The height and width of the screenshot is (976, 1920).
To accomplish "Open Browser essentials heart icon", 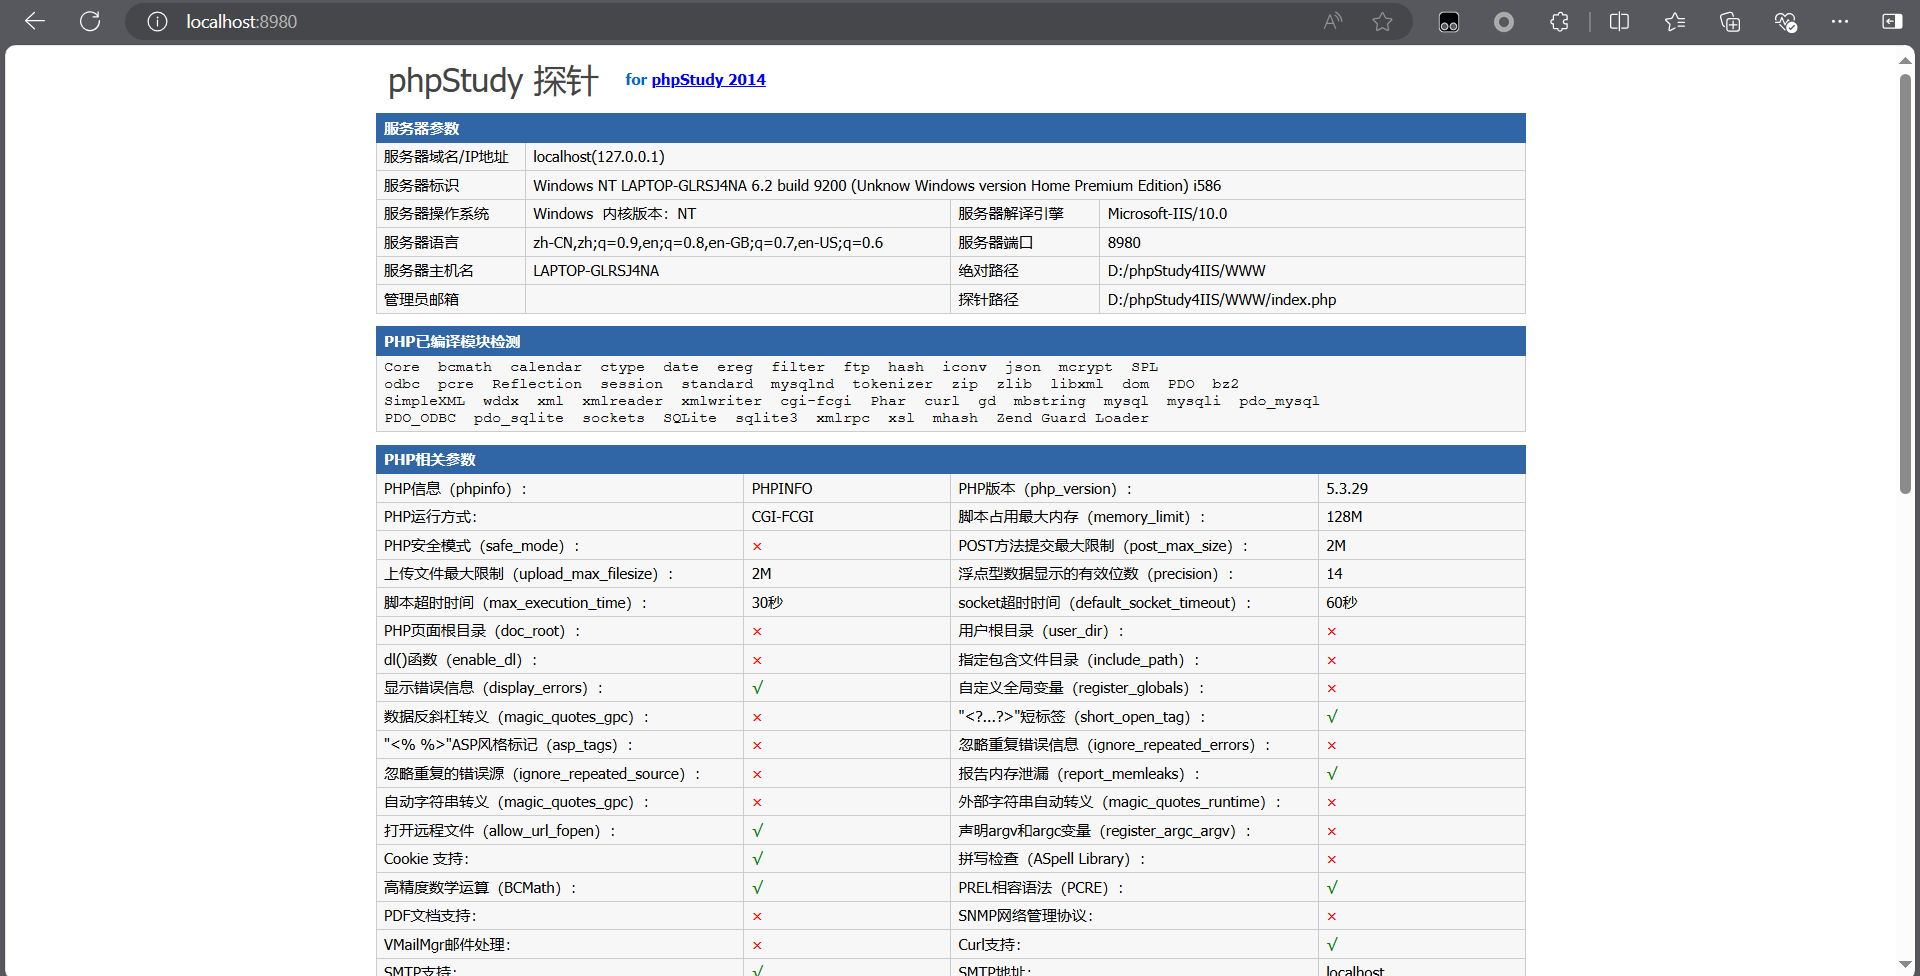I will coord(1785,21).
